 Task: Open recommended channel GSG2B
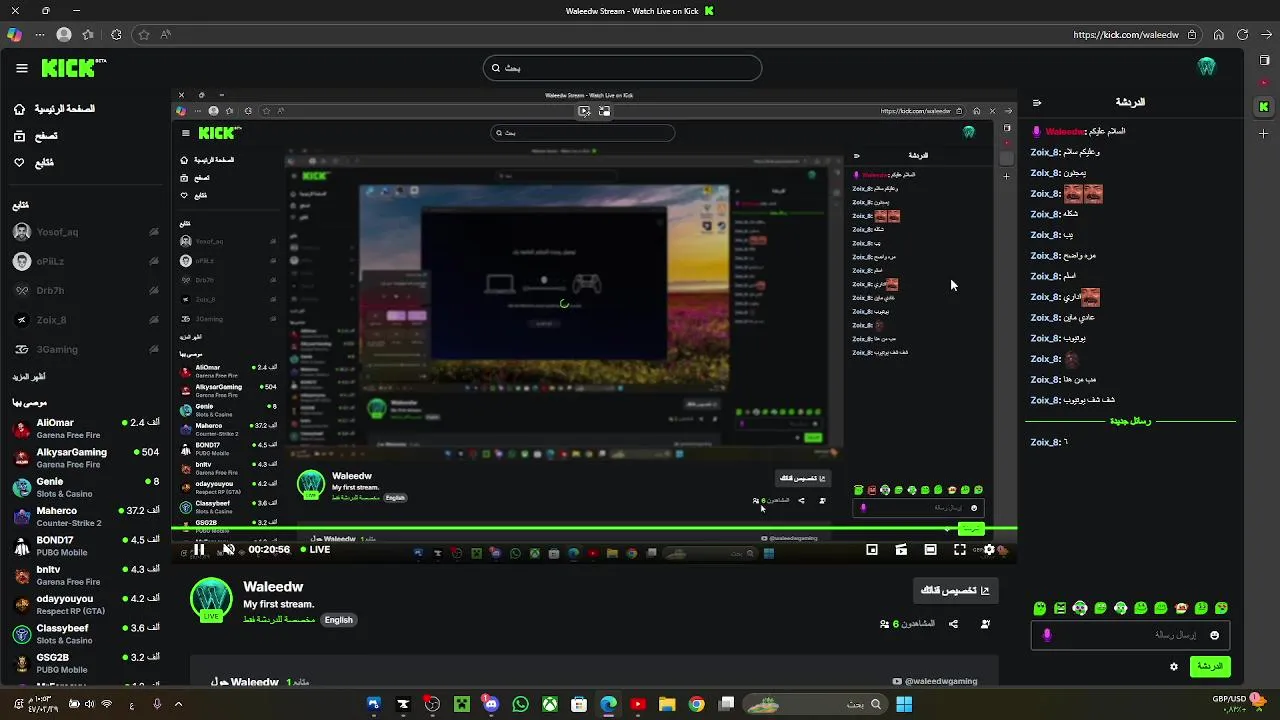[x=85, y=663]
